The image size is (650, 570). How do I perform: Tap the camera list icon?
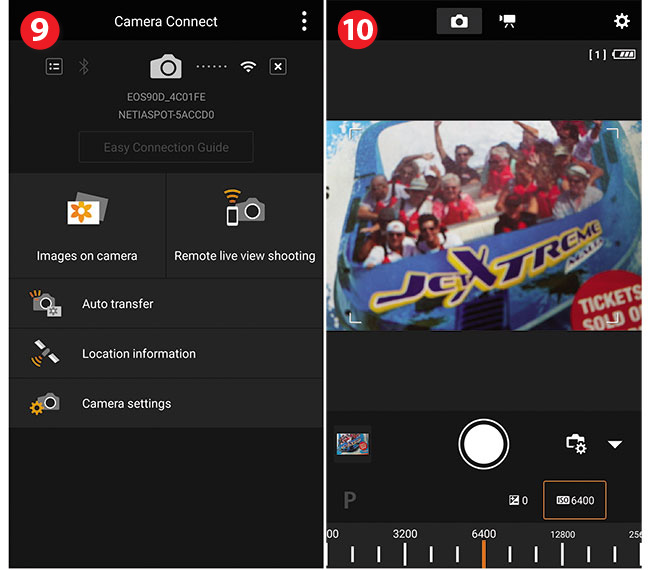[54, 66]
